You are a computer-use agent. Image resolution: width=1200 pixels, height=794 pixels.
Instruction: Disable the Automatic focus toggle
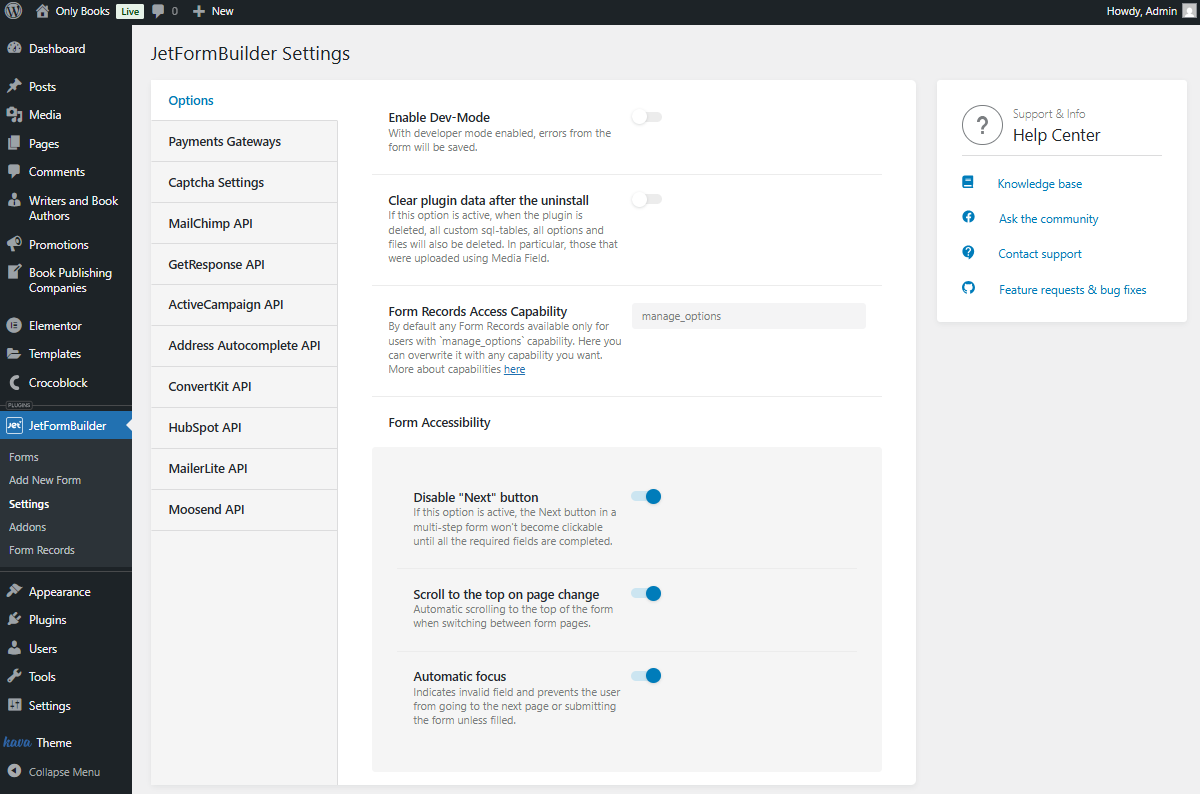(x=646, y=675)
